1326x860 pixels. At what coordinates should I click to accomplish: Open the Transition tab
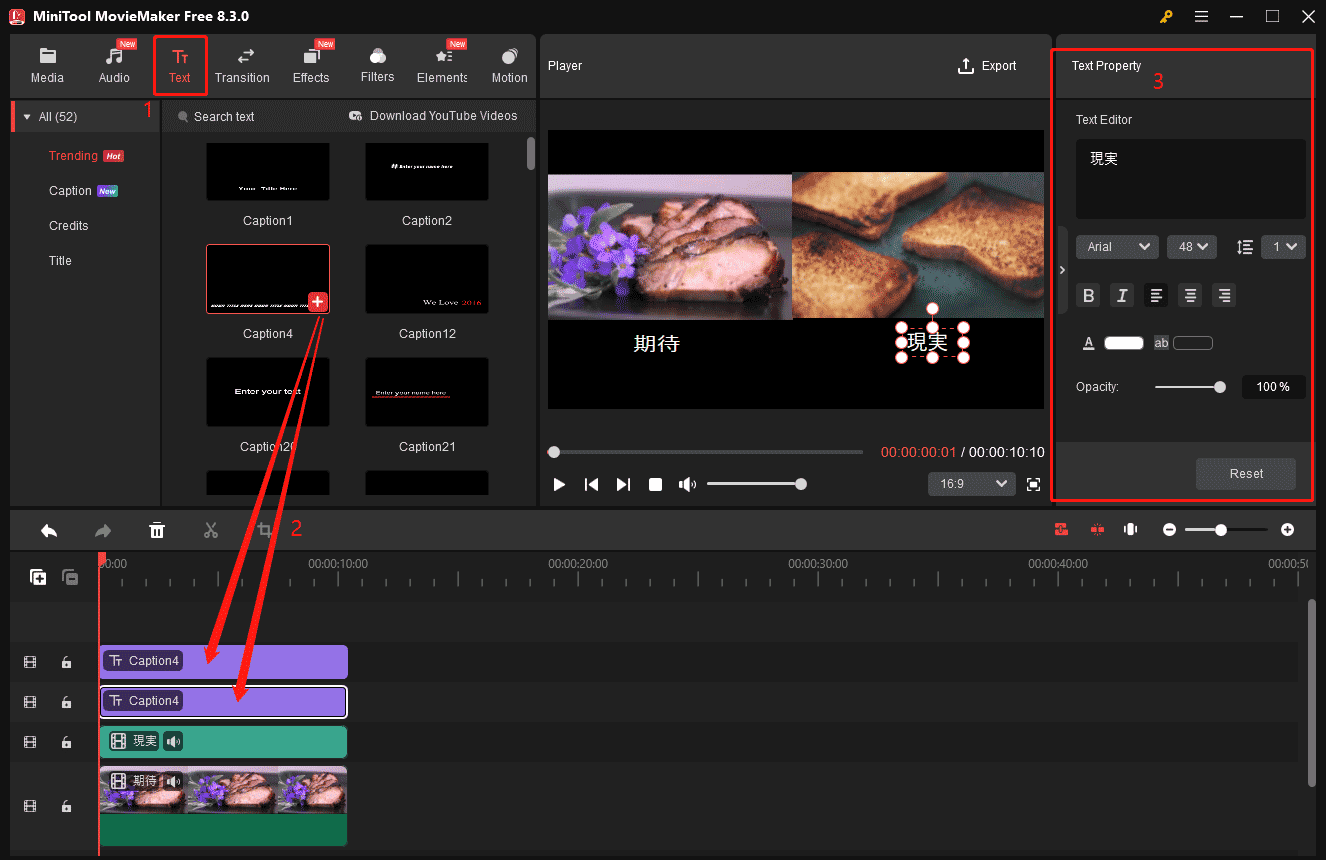(x=242, y=65)
